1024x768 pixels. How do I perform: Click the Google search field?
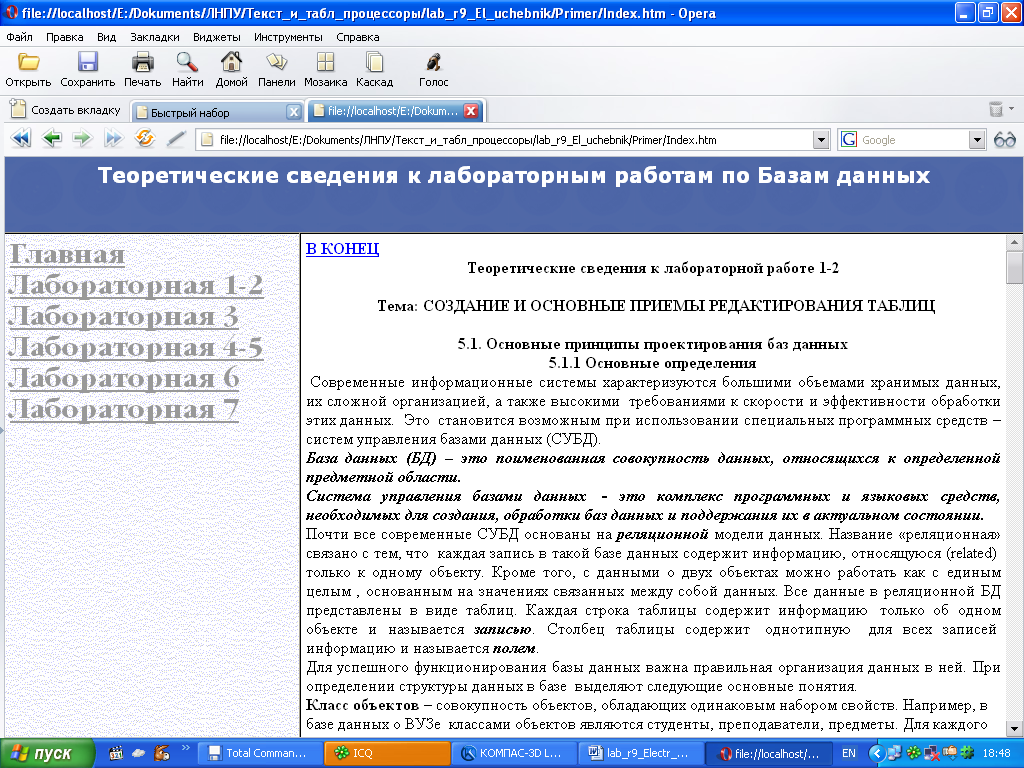click(912, 140)
